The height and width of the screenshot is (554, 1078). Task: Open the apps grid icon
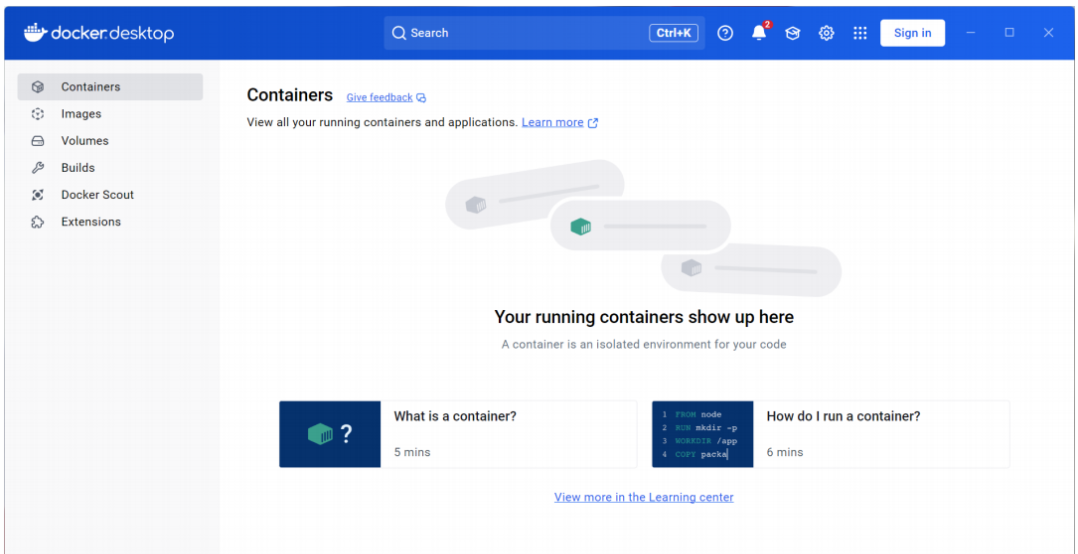(860, 33)
